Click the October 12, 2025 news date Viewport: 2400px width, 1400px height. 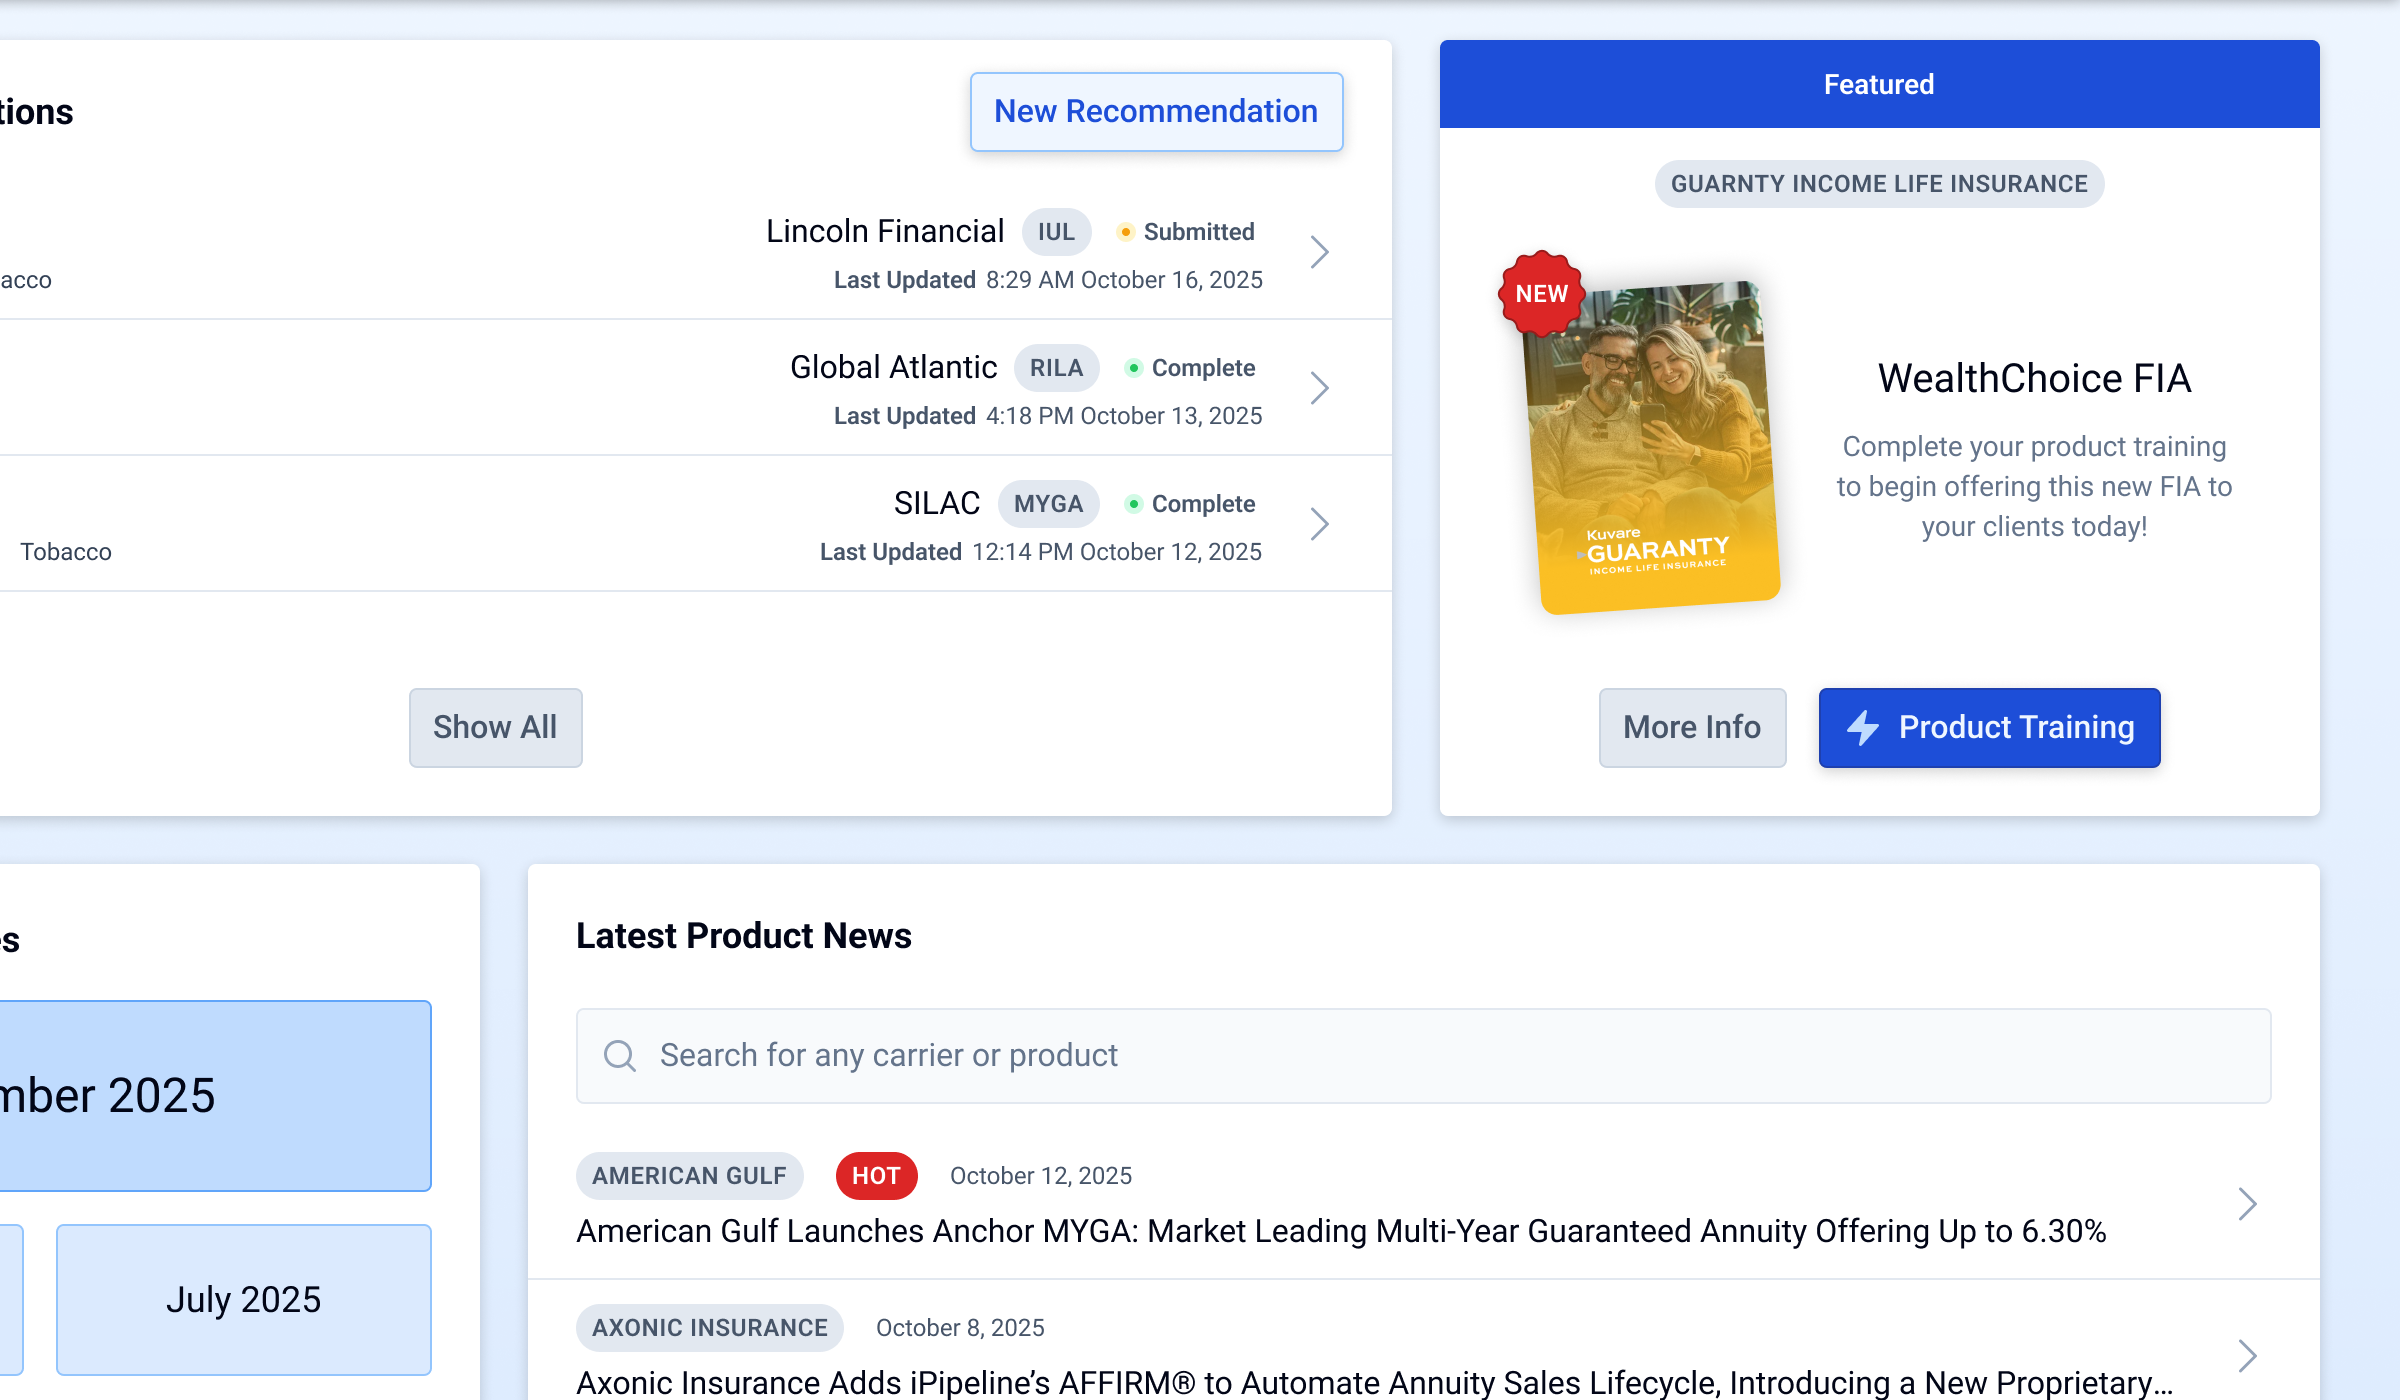(x=1041, y=1176)
